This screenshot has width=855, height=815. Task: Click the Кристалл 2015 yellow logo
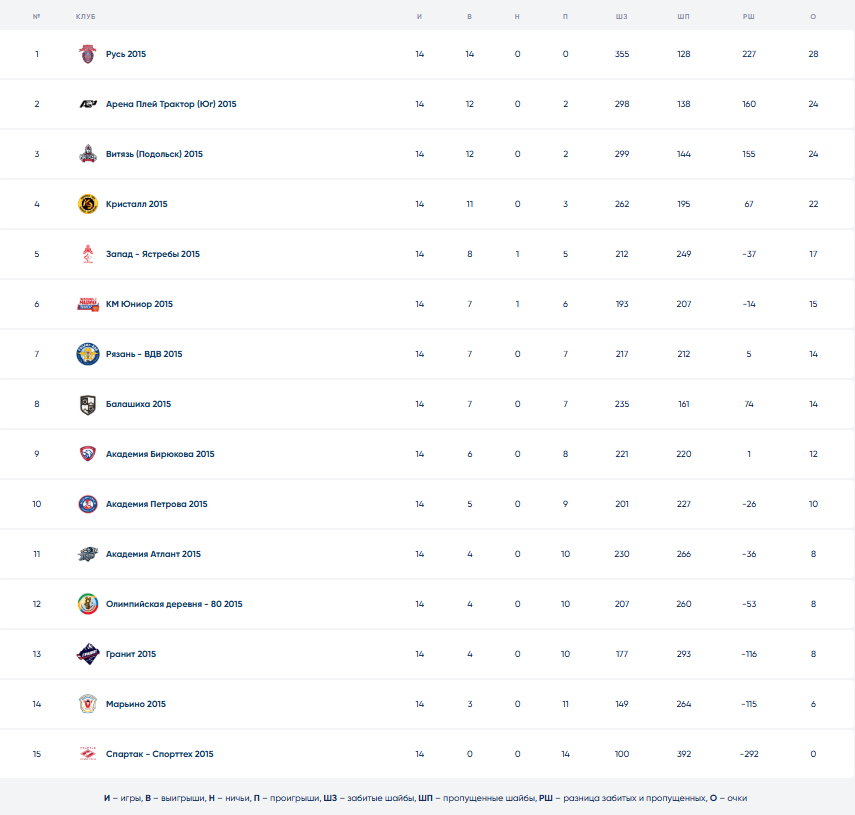point(88,204)
